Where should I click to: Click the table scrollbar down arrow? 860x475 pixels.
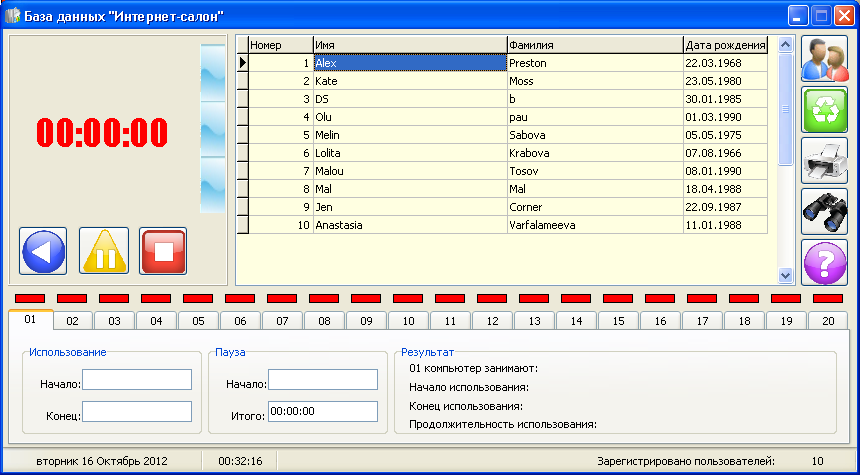(786, 275)
